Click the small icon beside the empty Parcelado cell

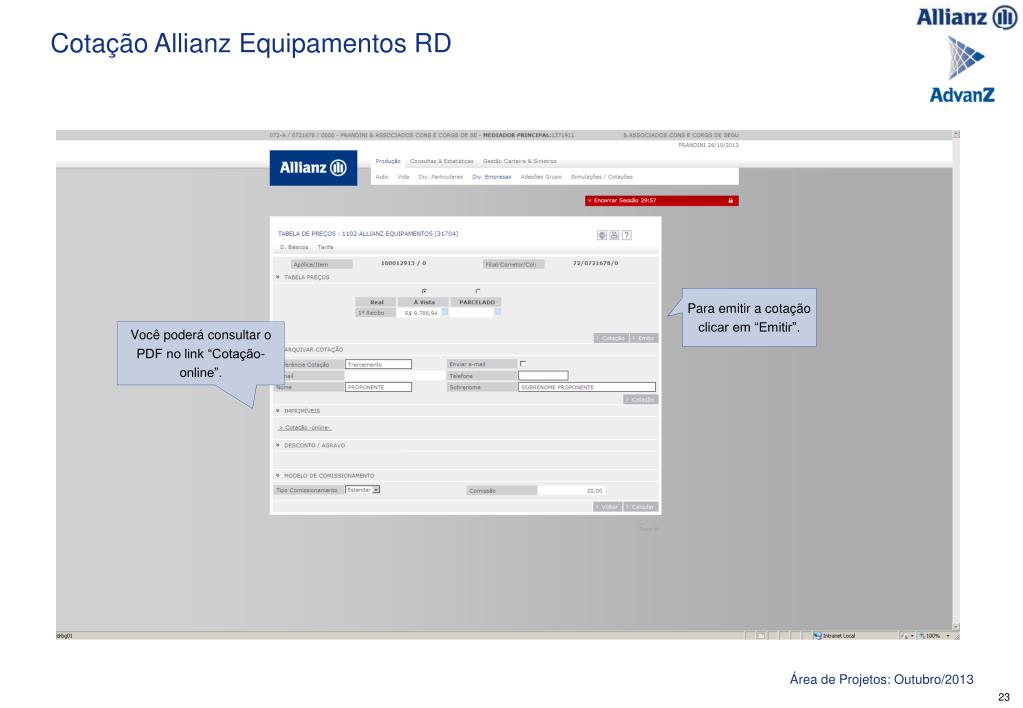497,312
